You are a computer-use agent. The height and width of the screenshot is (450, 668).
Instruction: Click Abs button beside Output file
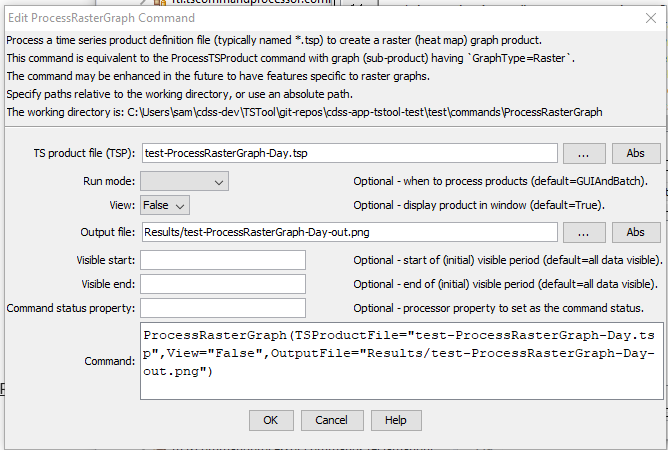636,232
